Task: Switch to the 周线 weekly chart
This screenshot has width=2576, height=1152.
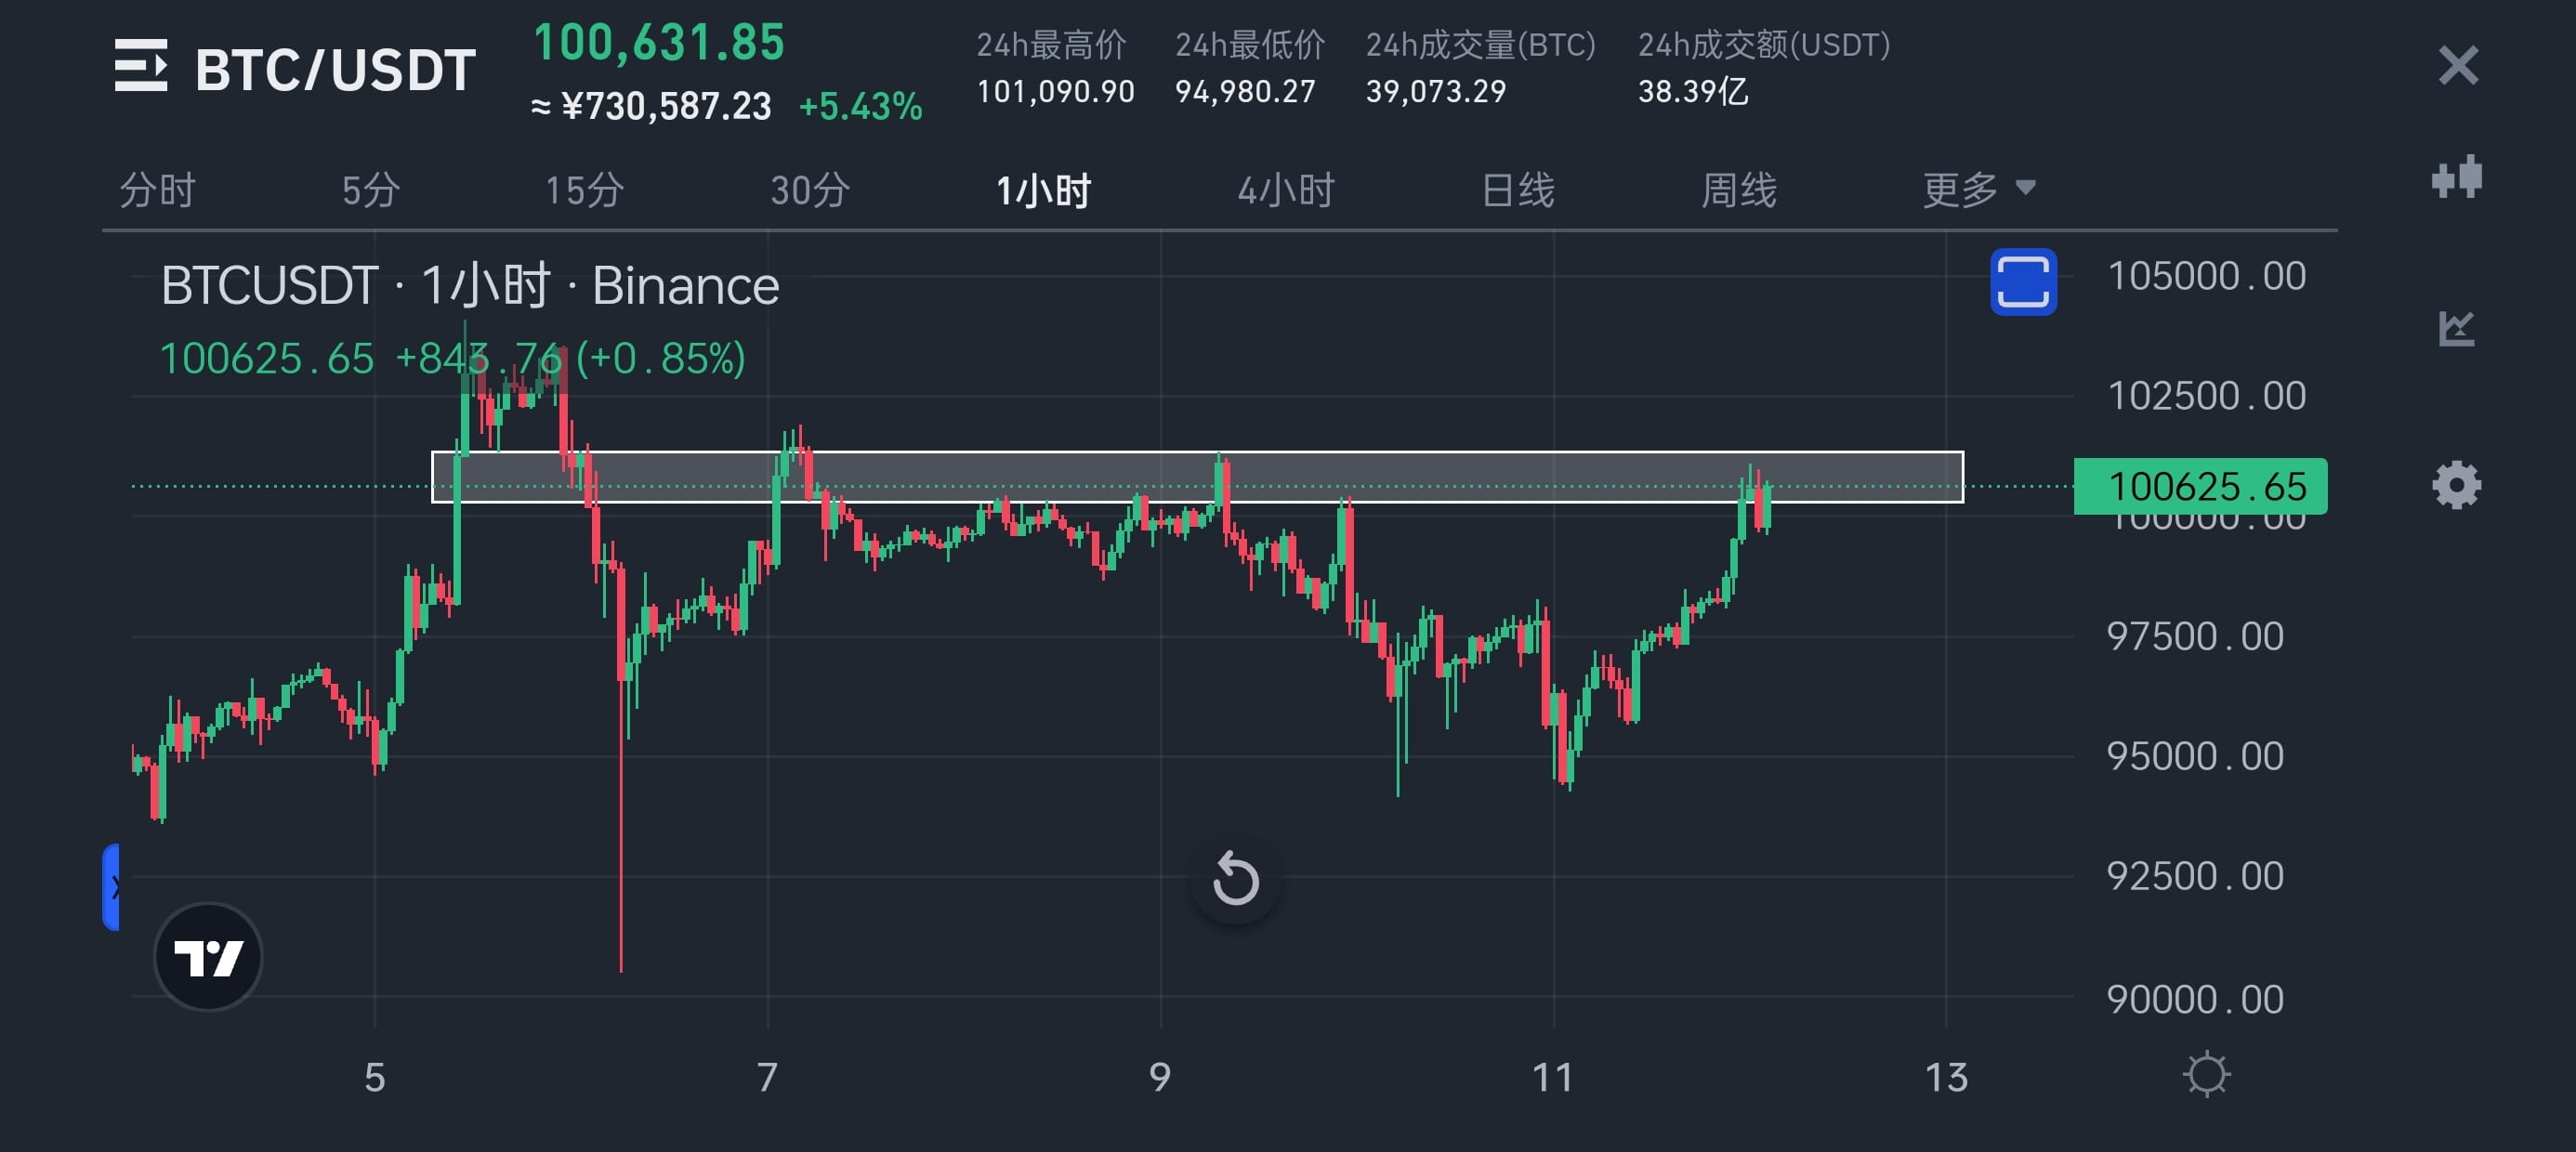Action: pos(1738,189)
